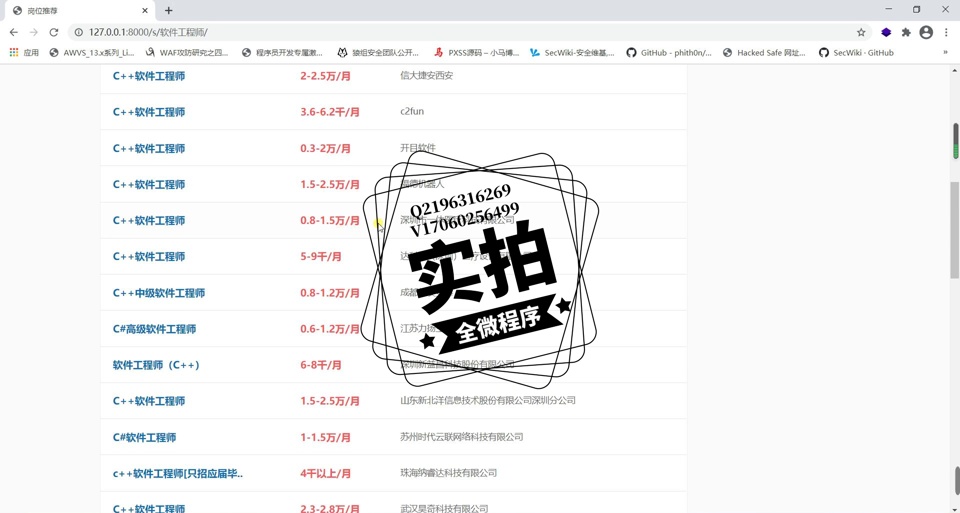Open a new tab with the plus button
Viewport: 960px width, 513px height.
[168, 10]
